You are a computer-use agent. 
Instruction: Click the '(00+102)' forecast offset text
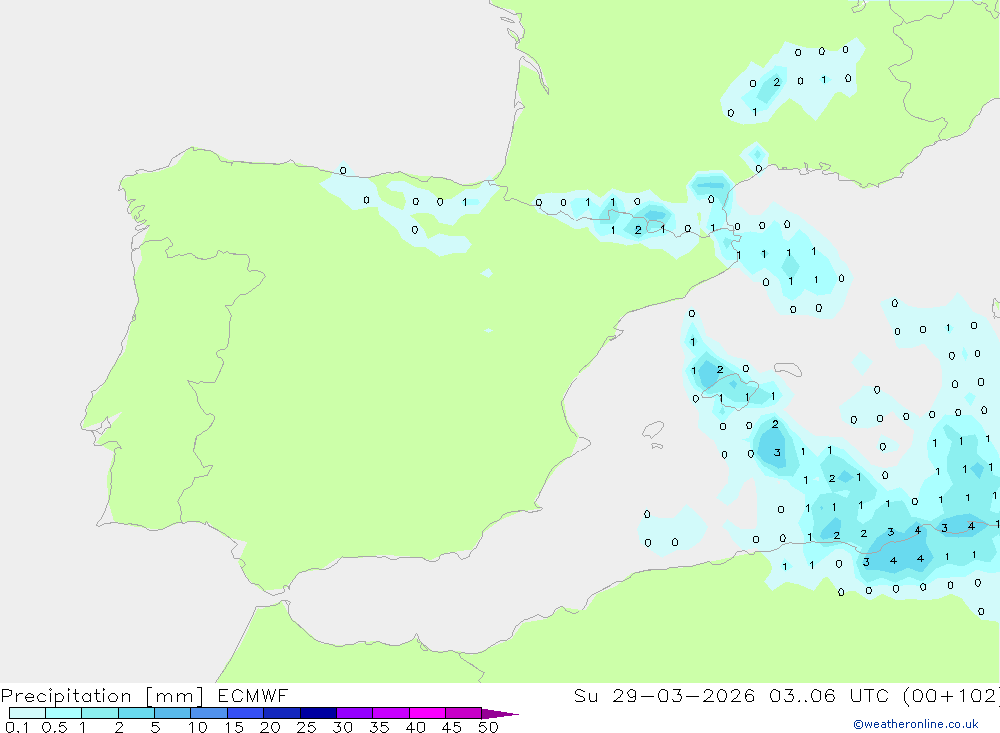951,695
